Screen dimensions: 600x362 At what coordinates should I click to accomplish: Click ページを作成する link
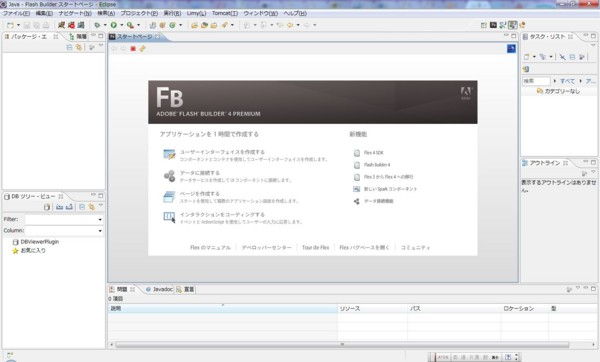click(200, 194)
